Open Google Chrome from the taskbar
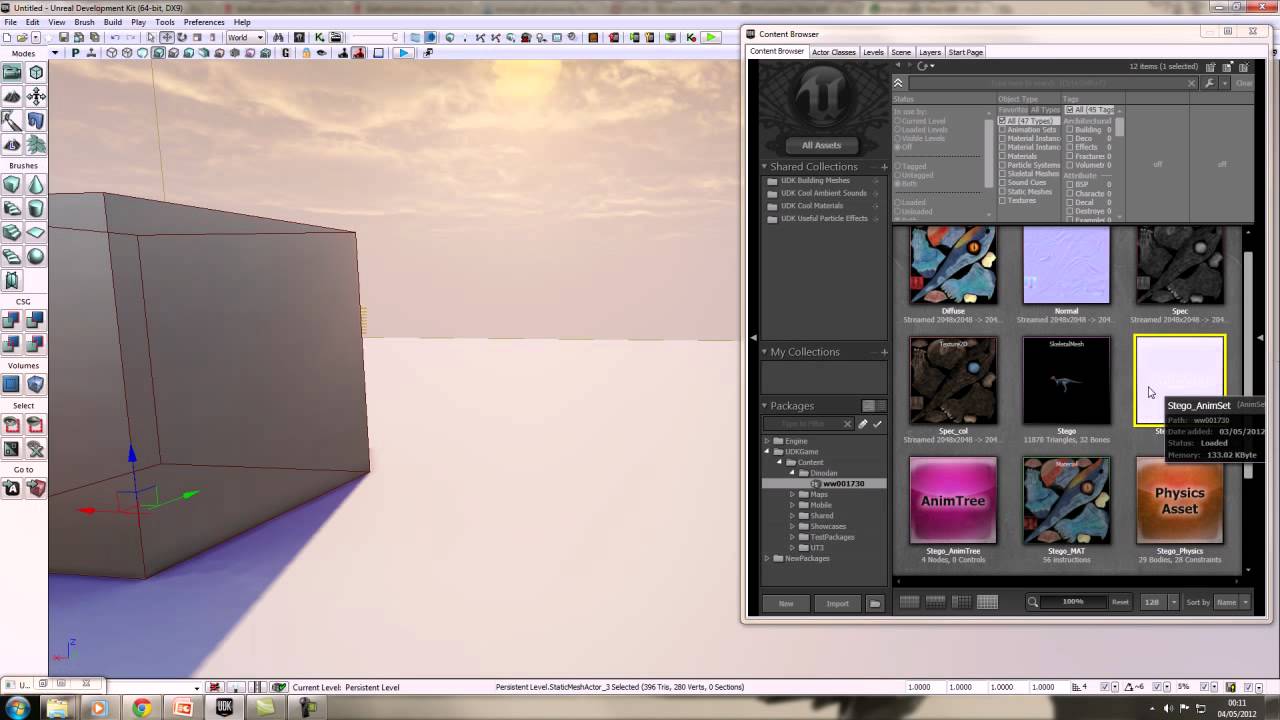Image resolution: width=1280 pixels, height=720 pixels. coord(141,708)
